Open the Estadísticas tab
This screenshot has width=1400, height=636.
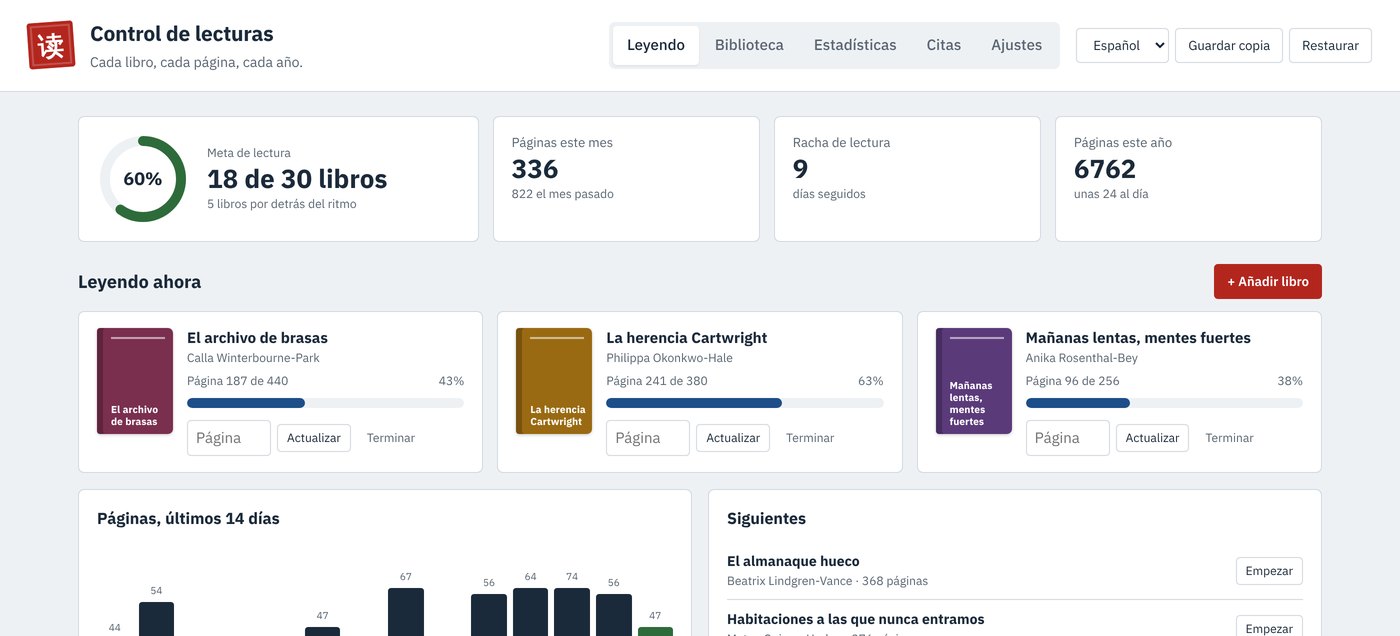pyautogui.click(x=855, y=45)
